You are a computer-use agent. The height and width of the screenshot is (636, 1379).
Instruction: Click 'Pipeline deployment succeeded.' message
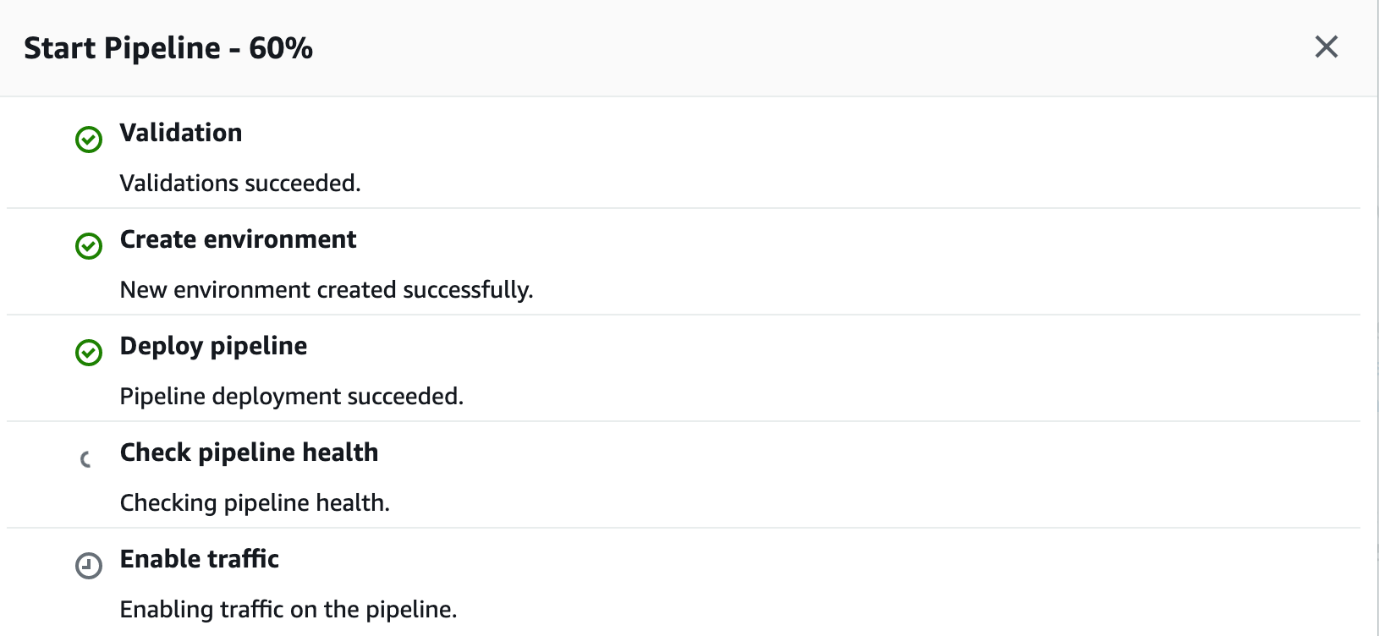pos(291,396)
